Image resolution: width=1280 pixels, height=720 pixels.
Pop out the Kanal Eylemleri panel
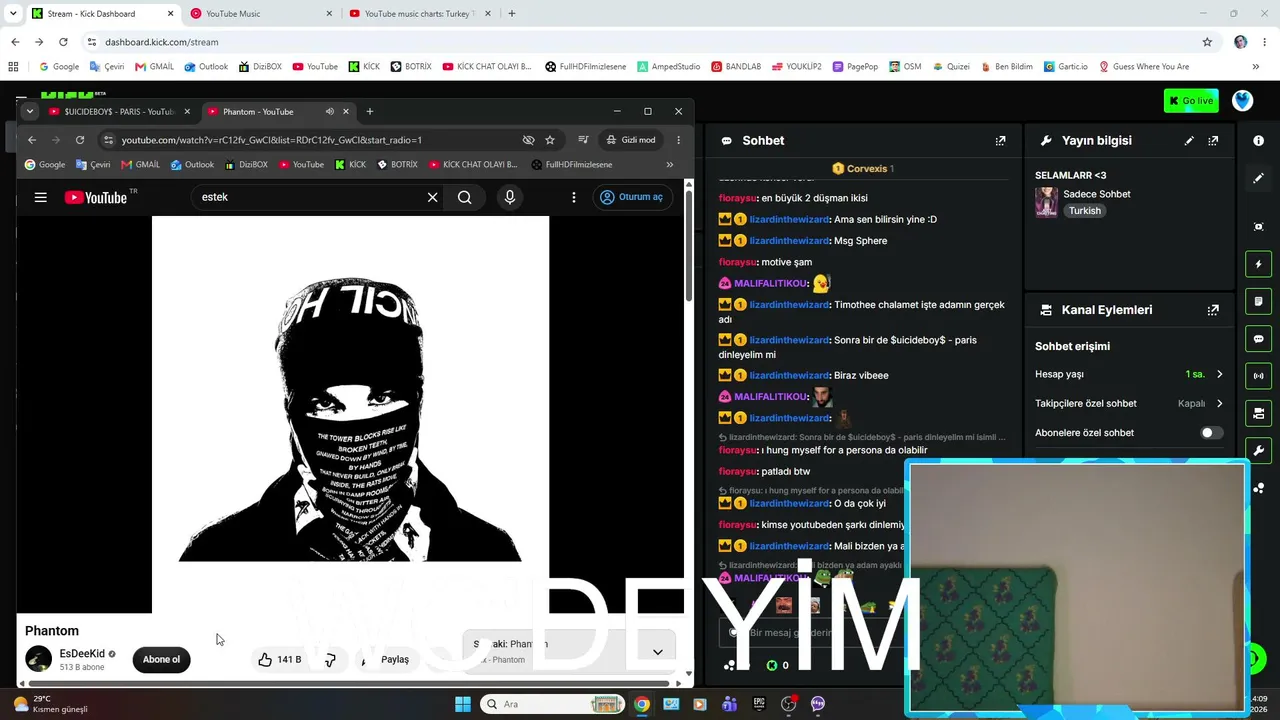click(x=1213, y=310)
